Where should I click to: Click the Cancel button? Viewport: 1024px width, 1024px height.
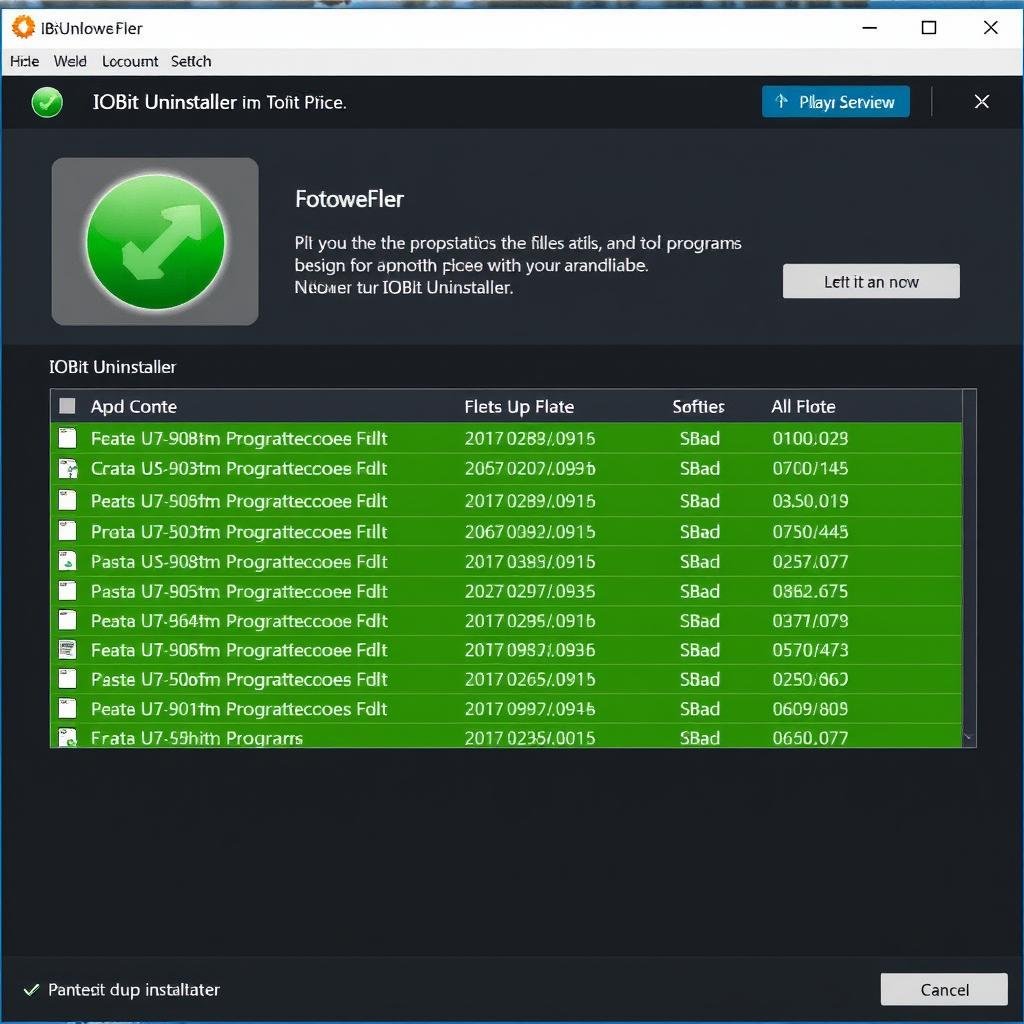(944, 989)
